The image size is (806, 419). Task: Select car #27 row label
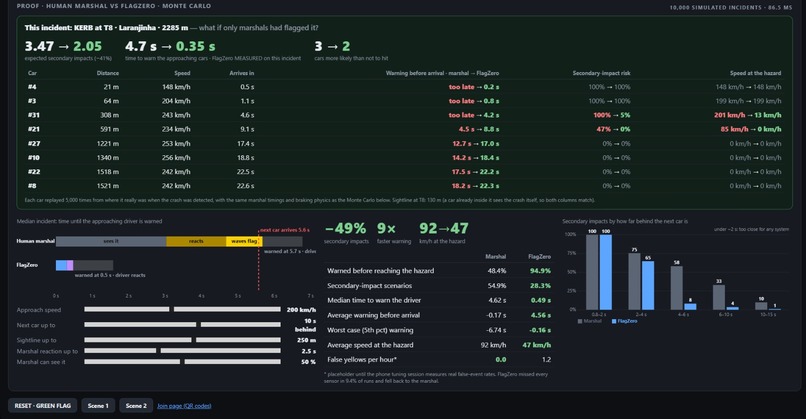point(33,143)
